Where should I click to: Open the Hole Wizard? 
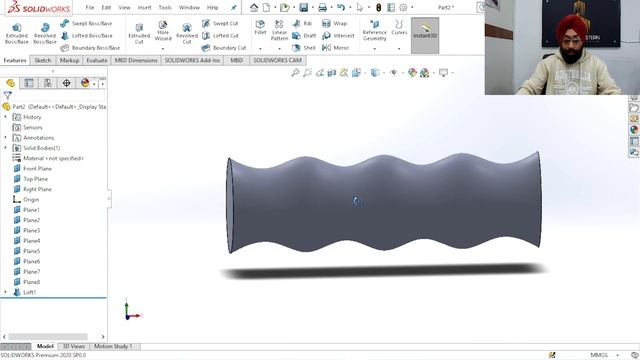pyautogui.click(x=163, y=31)
